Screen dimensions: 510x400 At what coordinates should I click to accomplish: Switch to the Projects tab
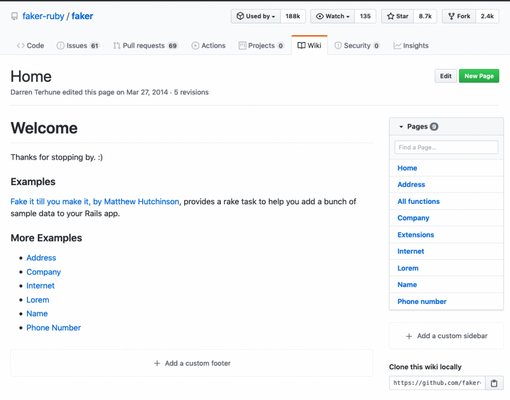pyautogui.click(x=261, y=46)
